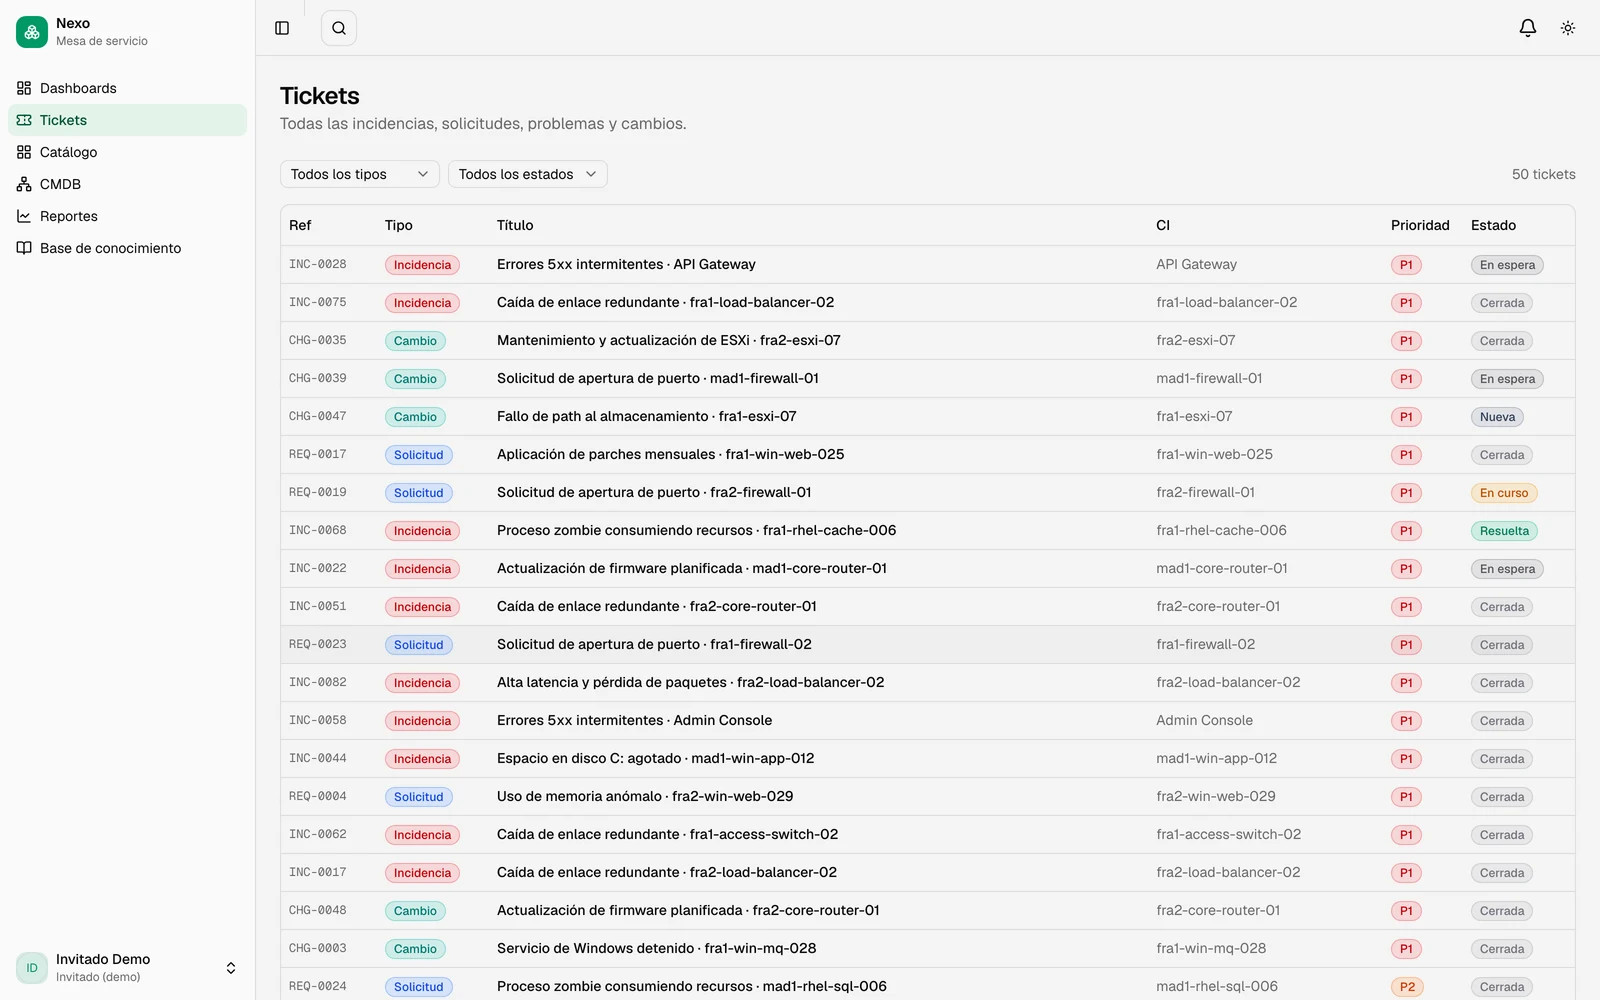Click the Invitado Demo avatar
1600x1000 pixels.
pyautogui.click(x=32, y=968)
